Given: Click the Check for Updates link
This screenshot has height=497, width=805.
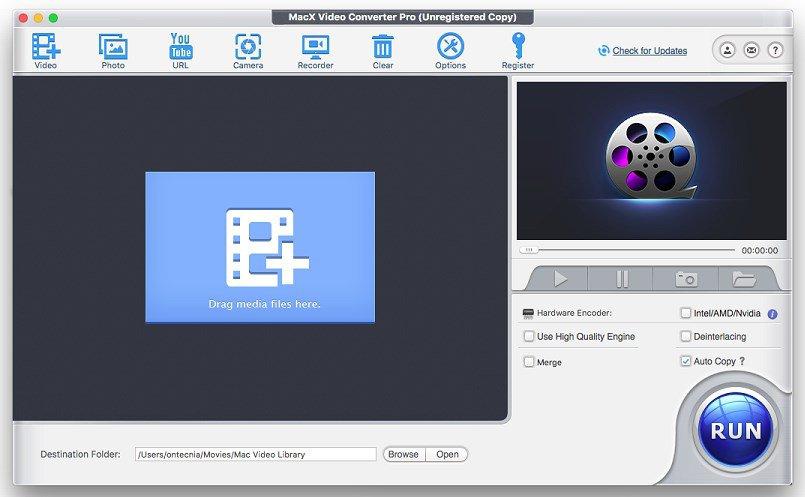Looking at the screenshot, I should [x=649, y=51].
